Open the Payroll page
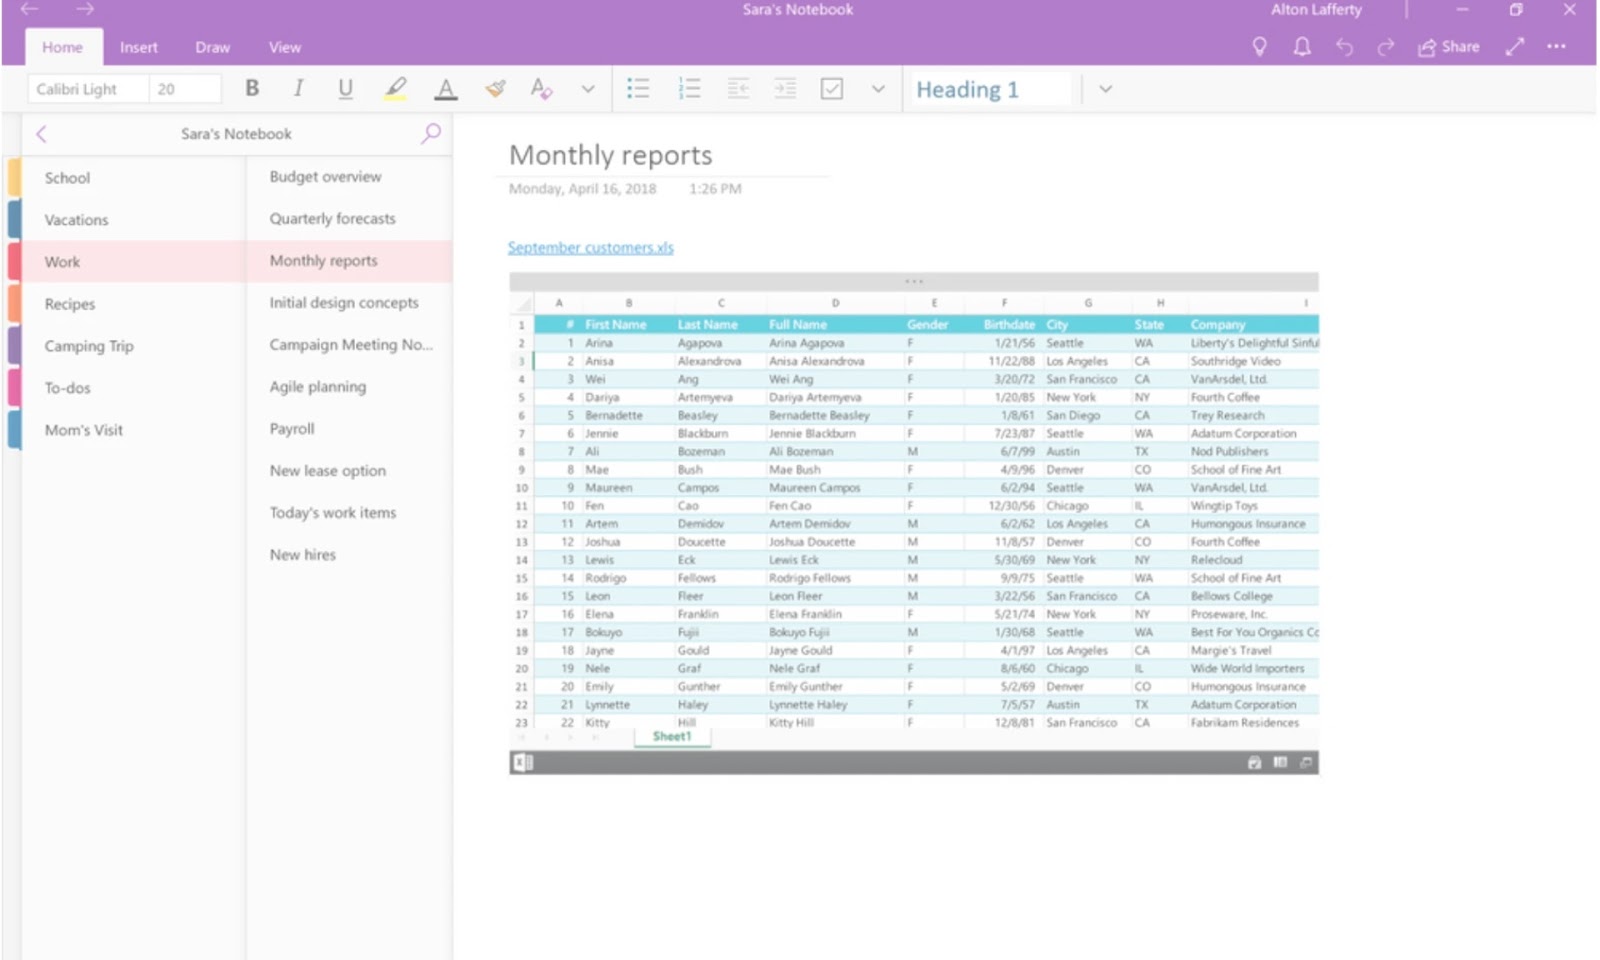This screenshot has height=960, width=1600. (349, 428)
